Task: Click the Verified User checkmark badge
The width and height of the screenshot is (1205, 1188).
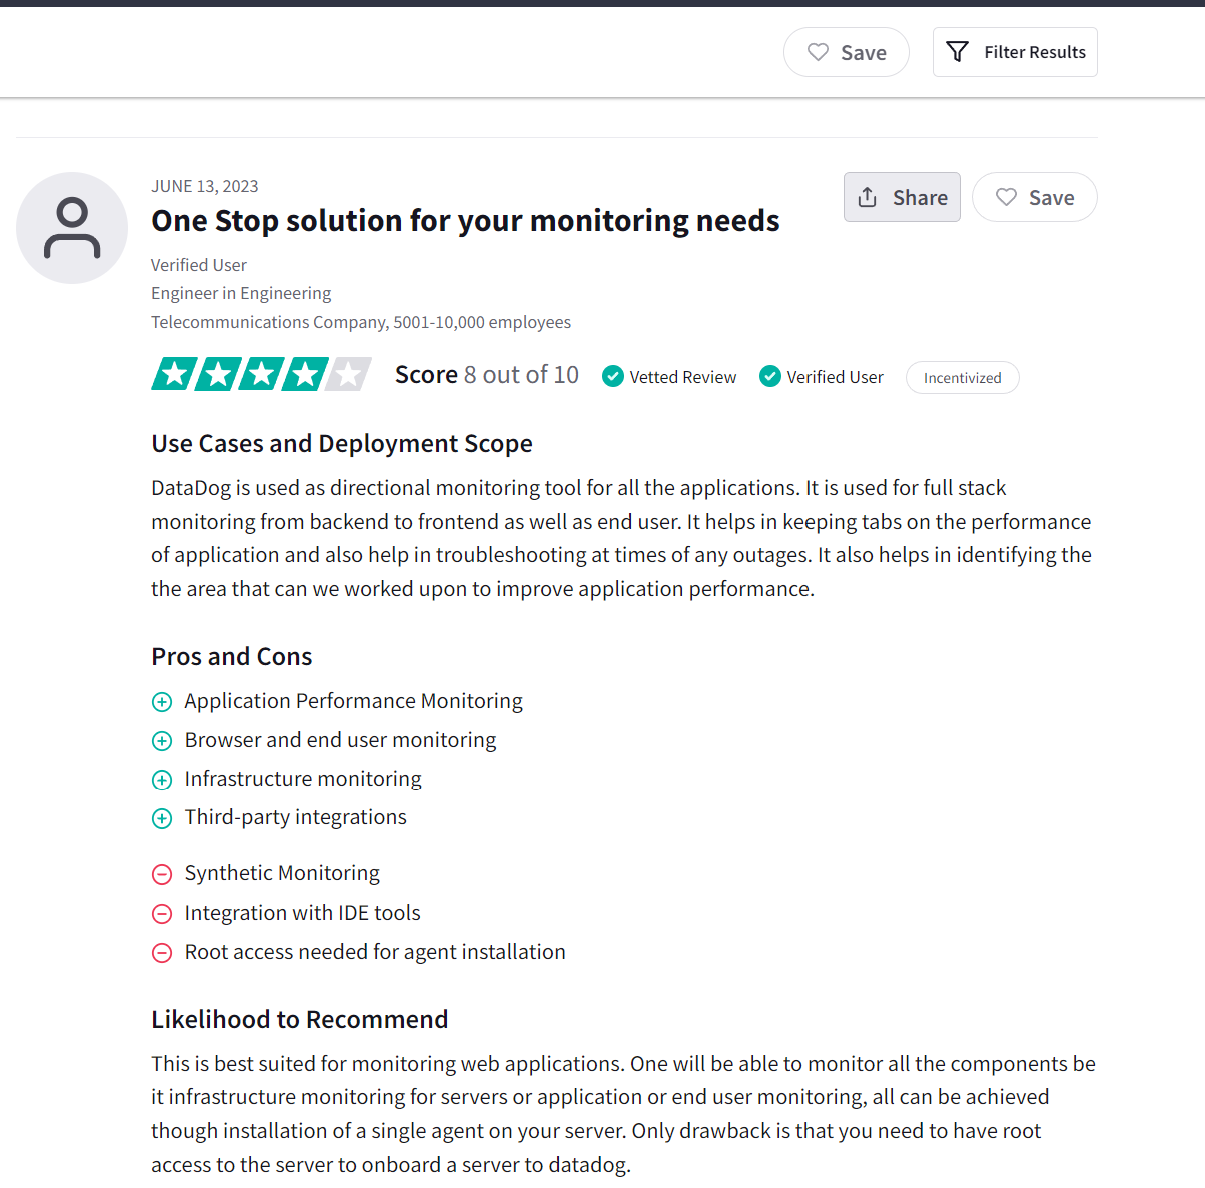Action: (770, 376)
